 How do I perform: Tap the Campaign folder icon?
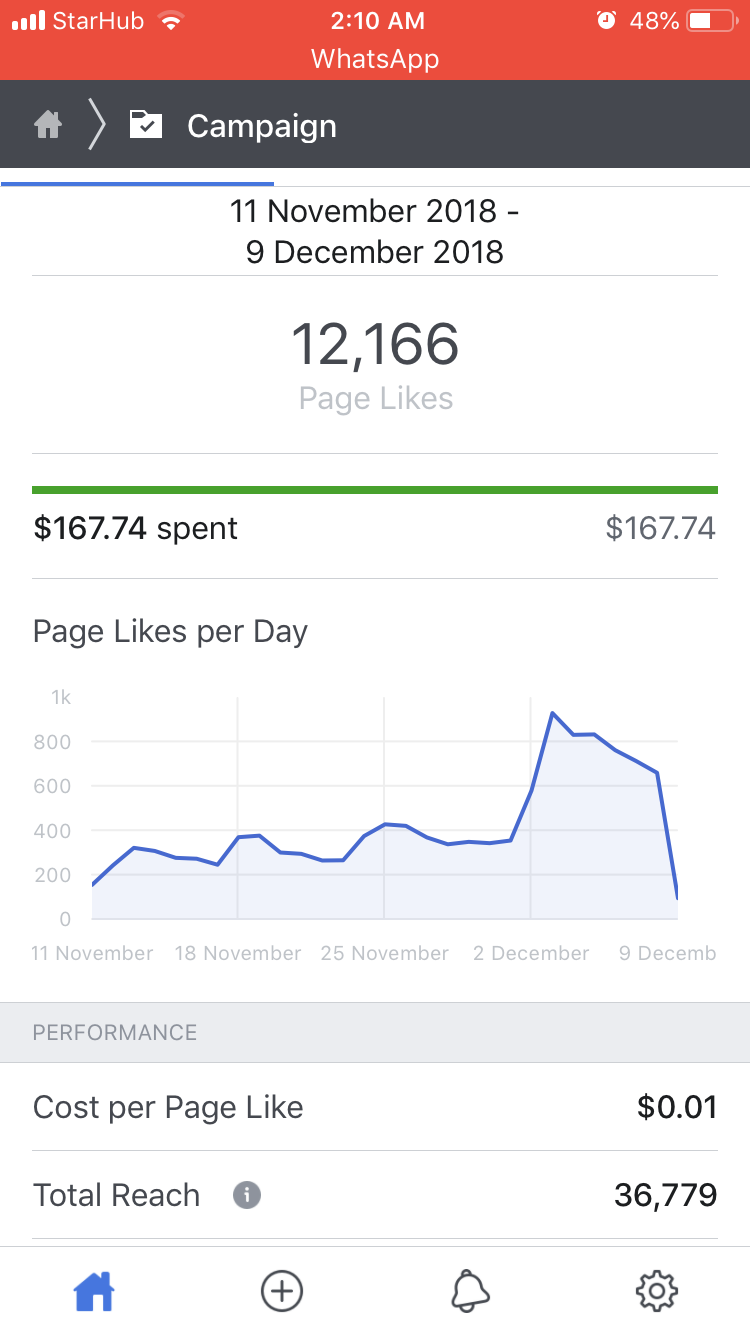click(146, 126)
